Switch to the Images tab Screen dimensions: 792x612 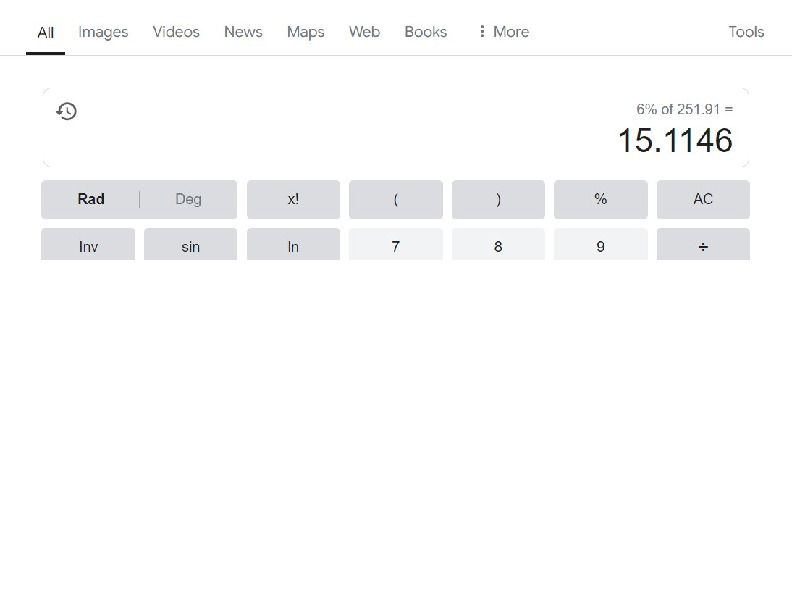(x=103, y=32)
